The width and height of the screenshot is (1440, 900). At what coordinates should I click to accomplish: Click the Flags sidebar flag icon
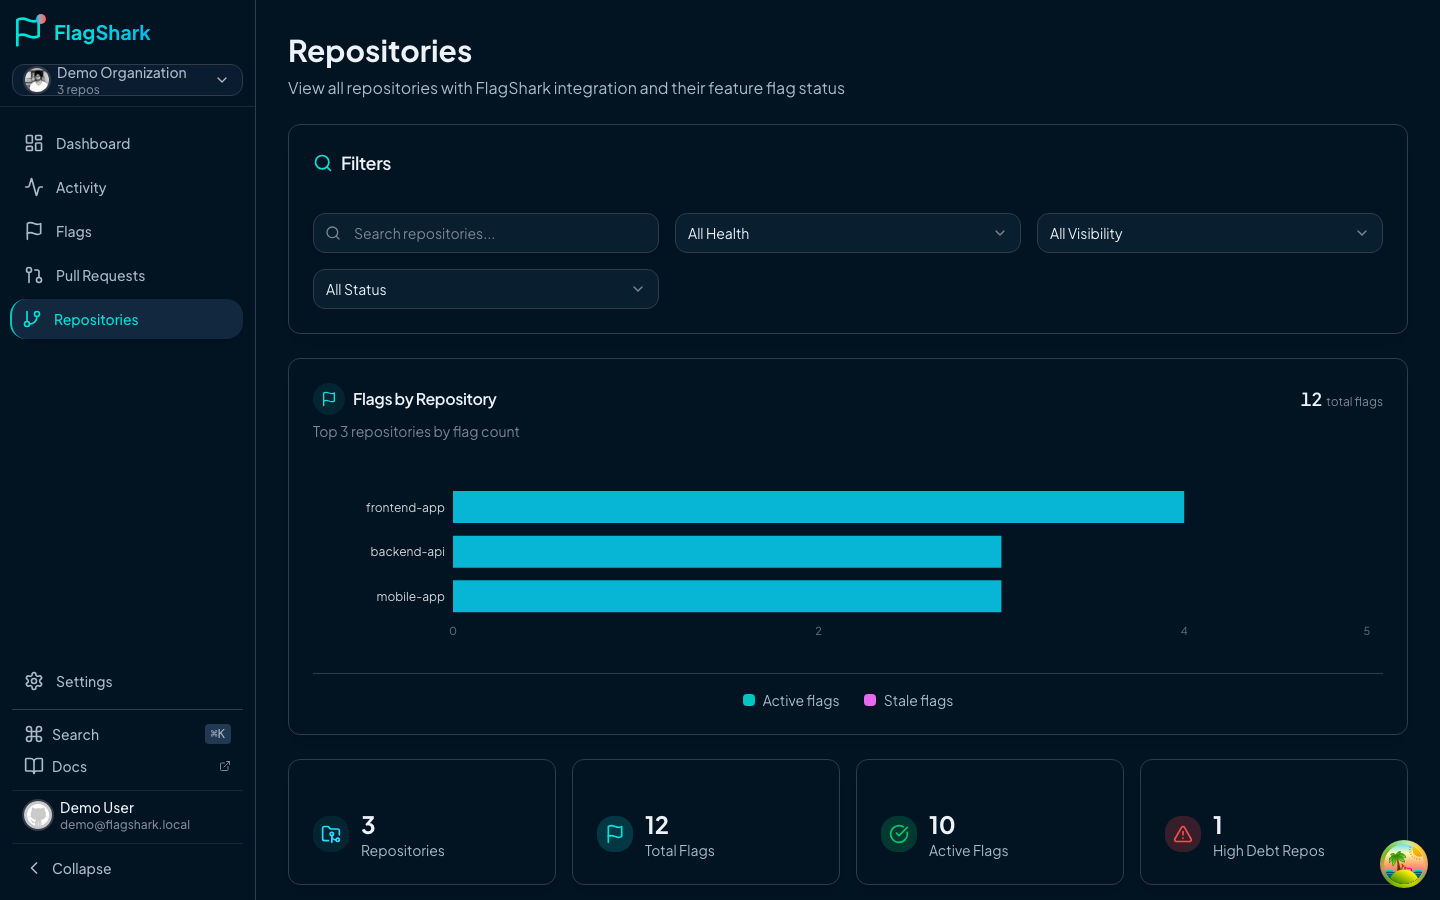tap(34, 231)
